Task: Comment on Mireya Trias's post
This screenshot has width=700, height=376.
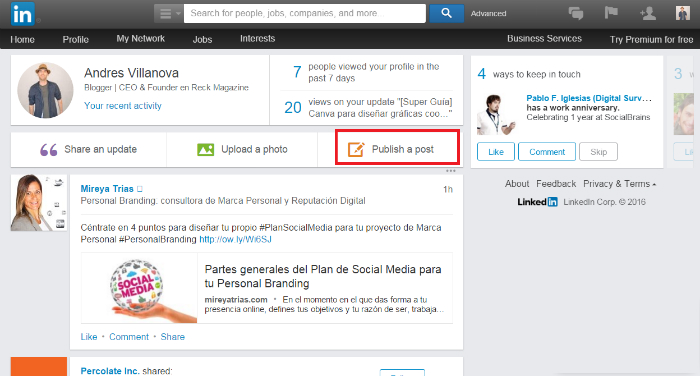Action: (129, 337)
